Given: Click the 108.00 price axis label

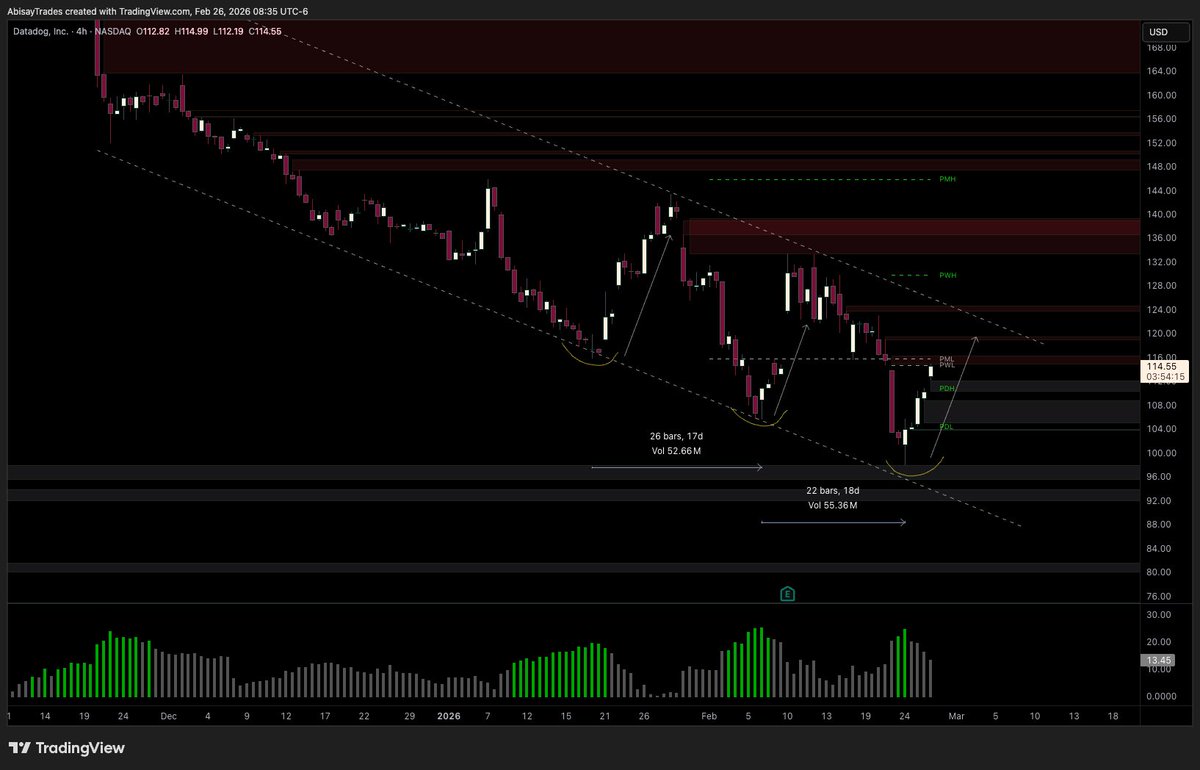Looking at the screenshot, I should [x=1161, y=405].
